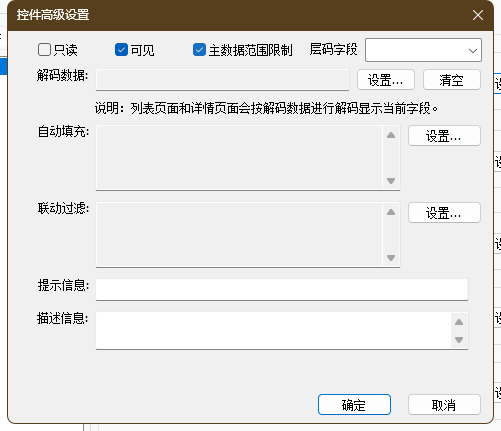Open the 层码字段 dropdown
This screenshot has height=431, width=501.
[423, 50]
